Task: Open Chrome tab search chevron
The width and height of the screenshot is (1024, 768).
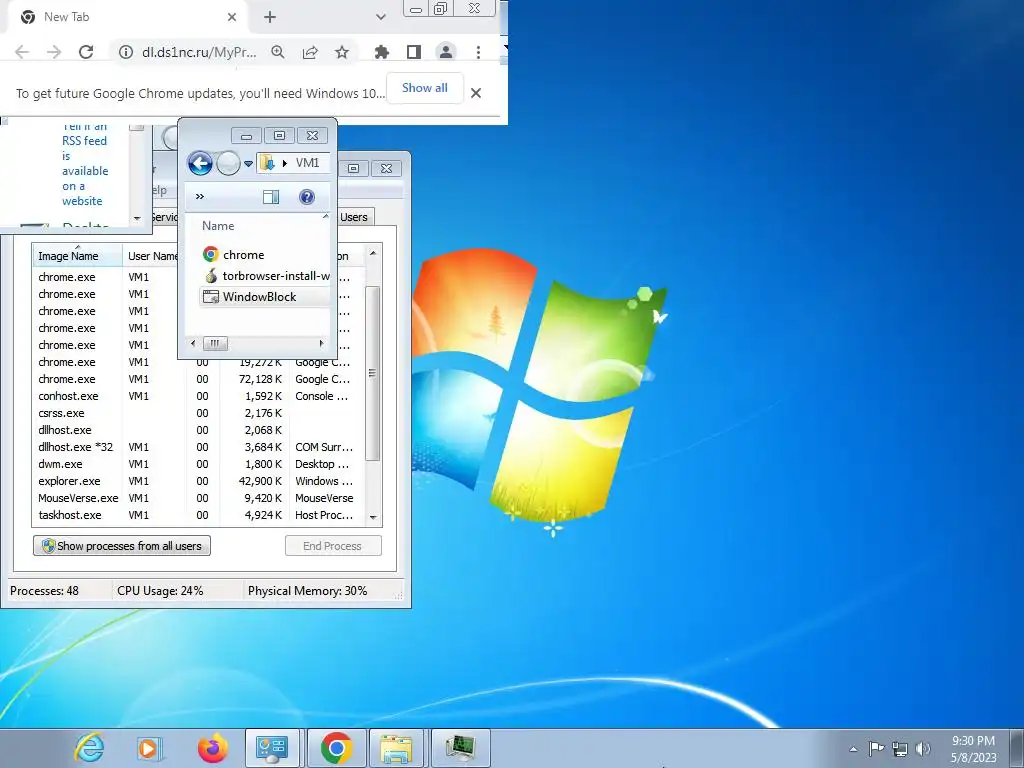Action: (381, 18)
